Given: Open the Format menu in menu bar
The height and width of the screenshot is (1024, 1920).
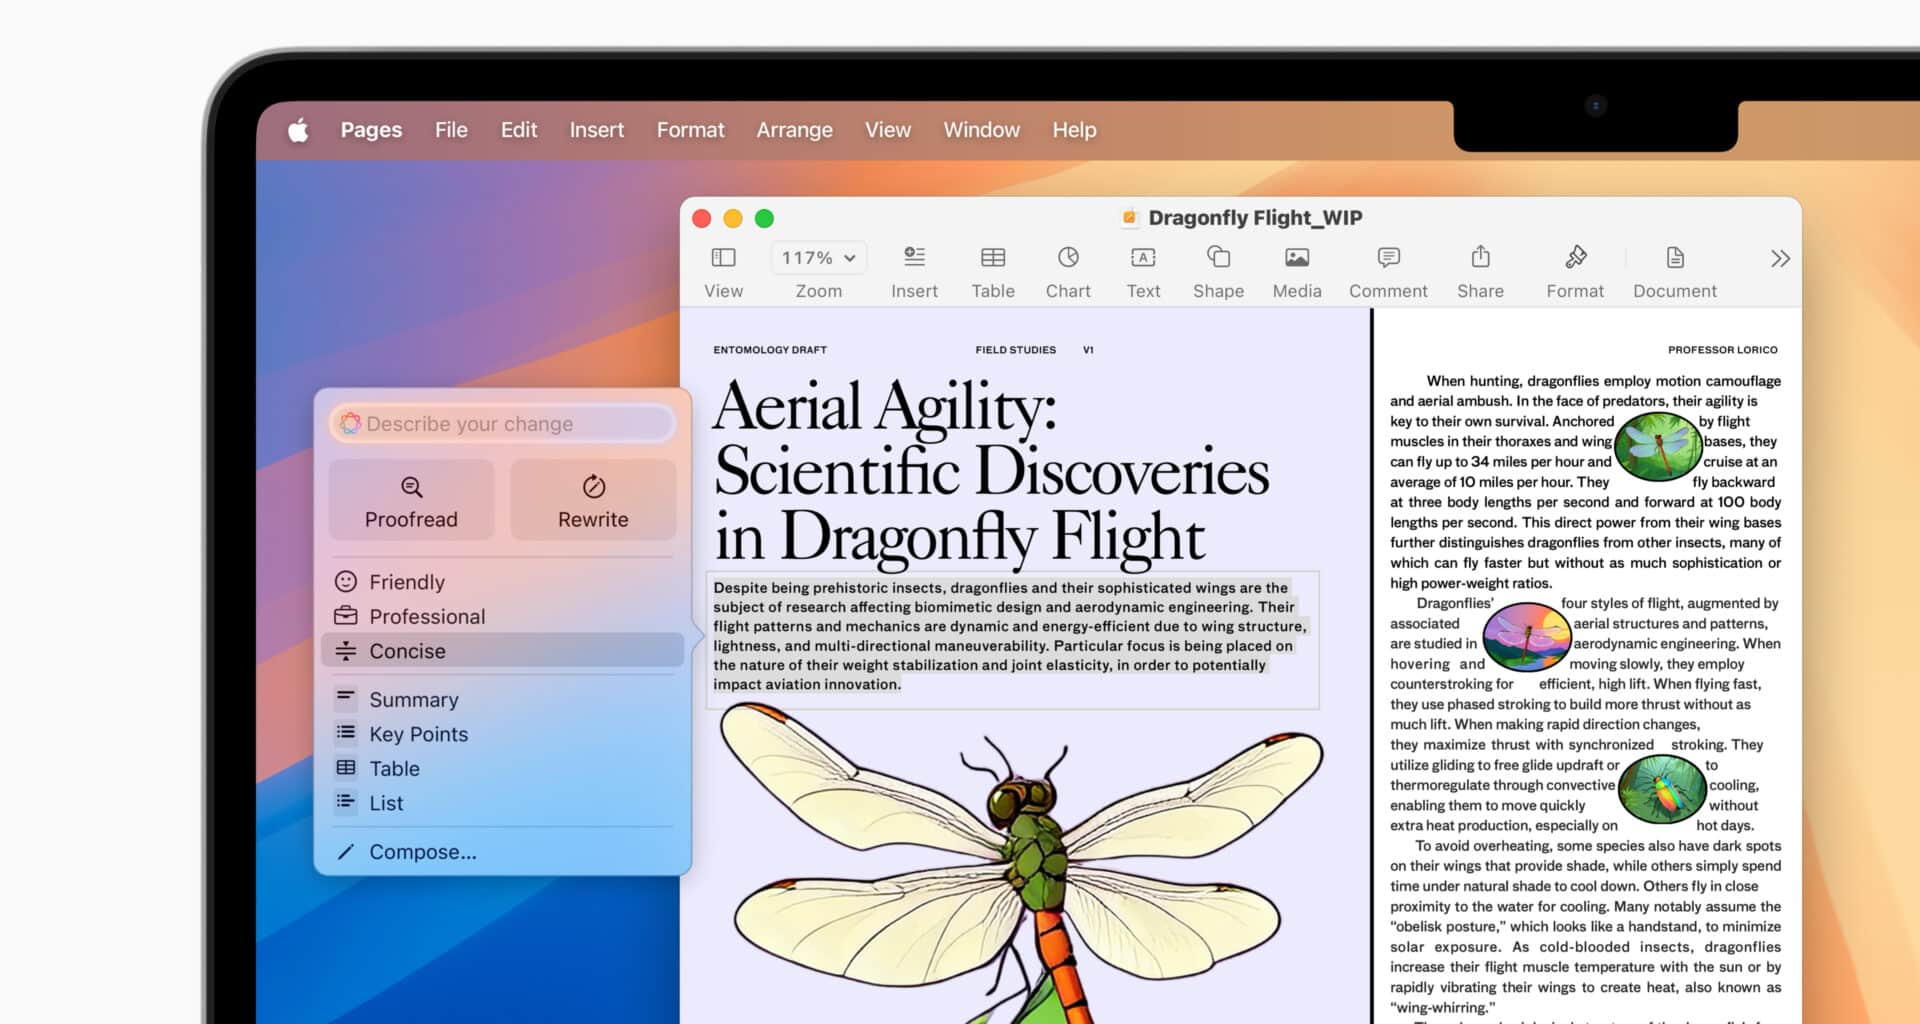Looking at the screenshot, I should 690,130.
